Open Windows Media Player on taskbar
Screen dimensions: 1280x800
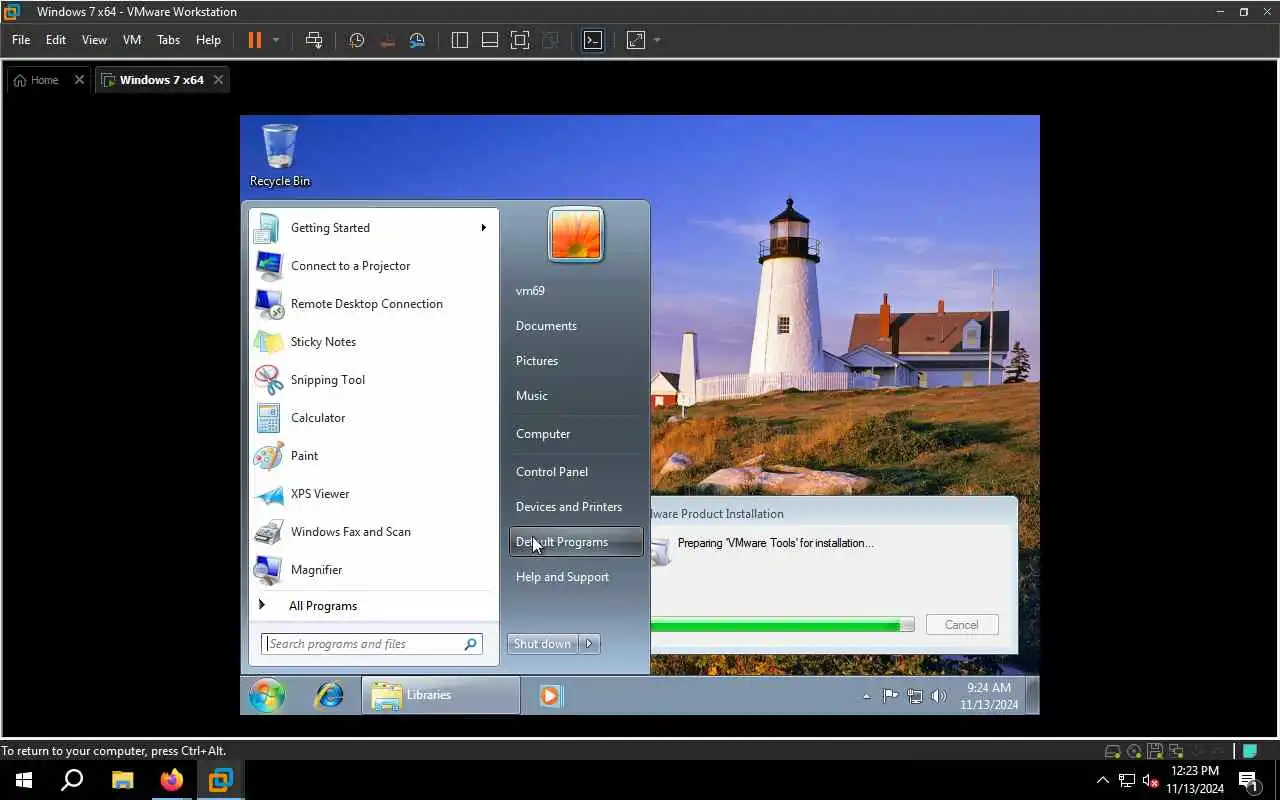click(550, 695)
